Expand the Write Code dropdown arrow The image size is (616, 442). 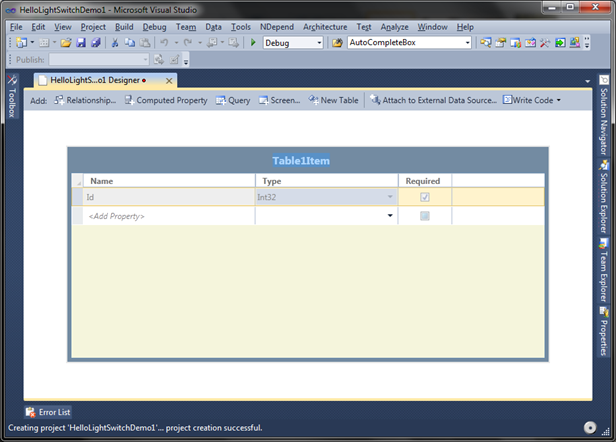(x=559, y=100)
